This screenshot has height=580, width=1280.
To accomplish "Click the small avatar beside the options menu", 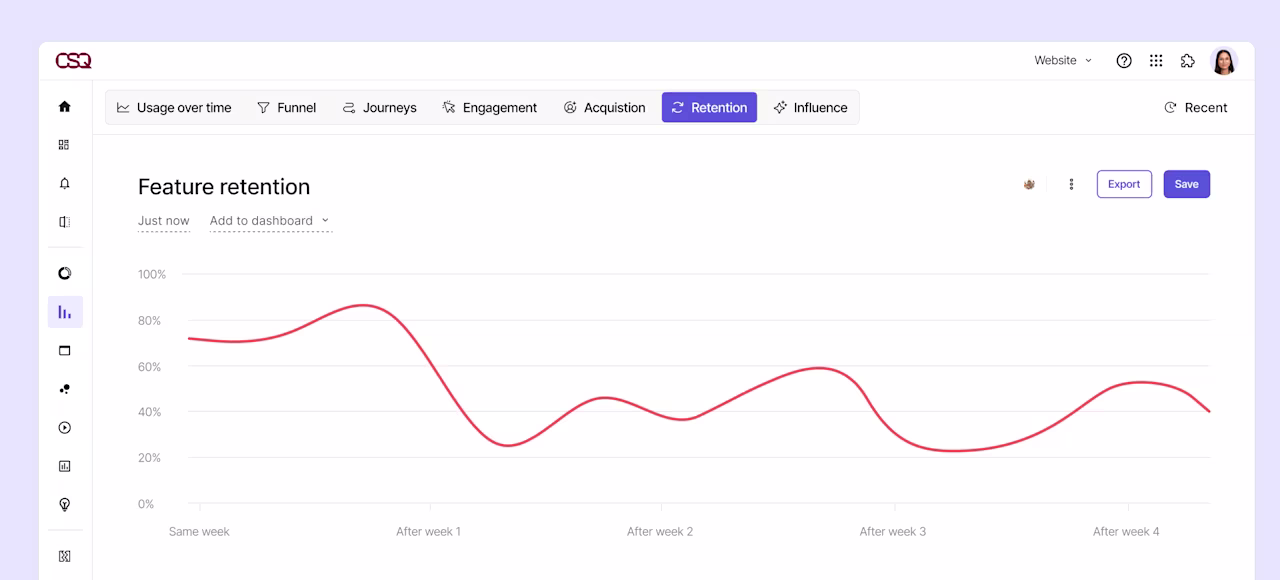I will coord(1029,184).
